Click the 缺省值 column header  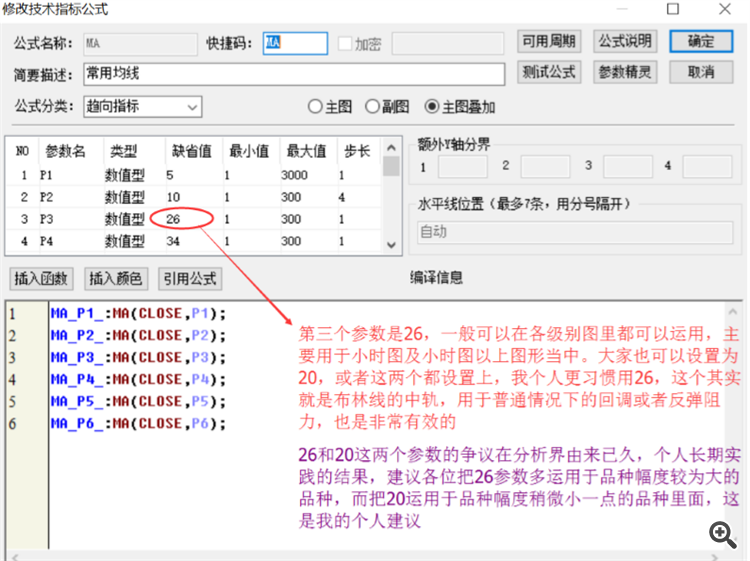[192, 152]
